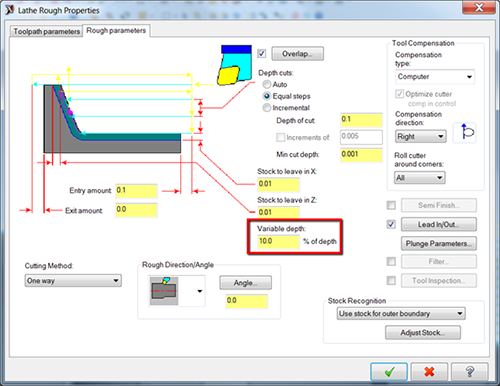
Task: Select the Auto depth cuts option
Action: point(266,84)
